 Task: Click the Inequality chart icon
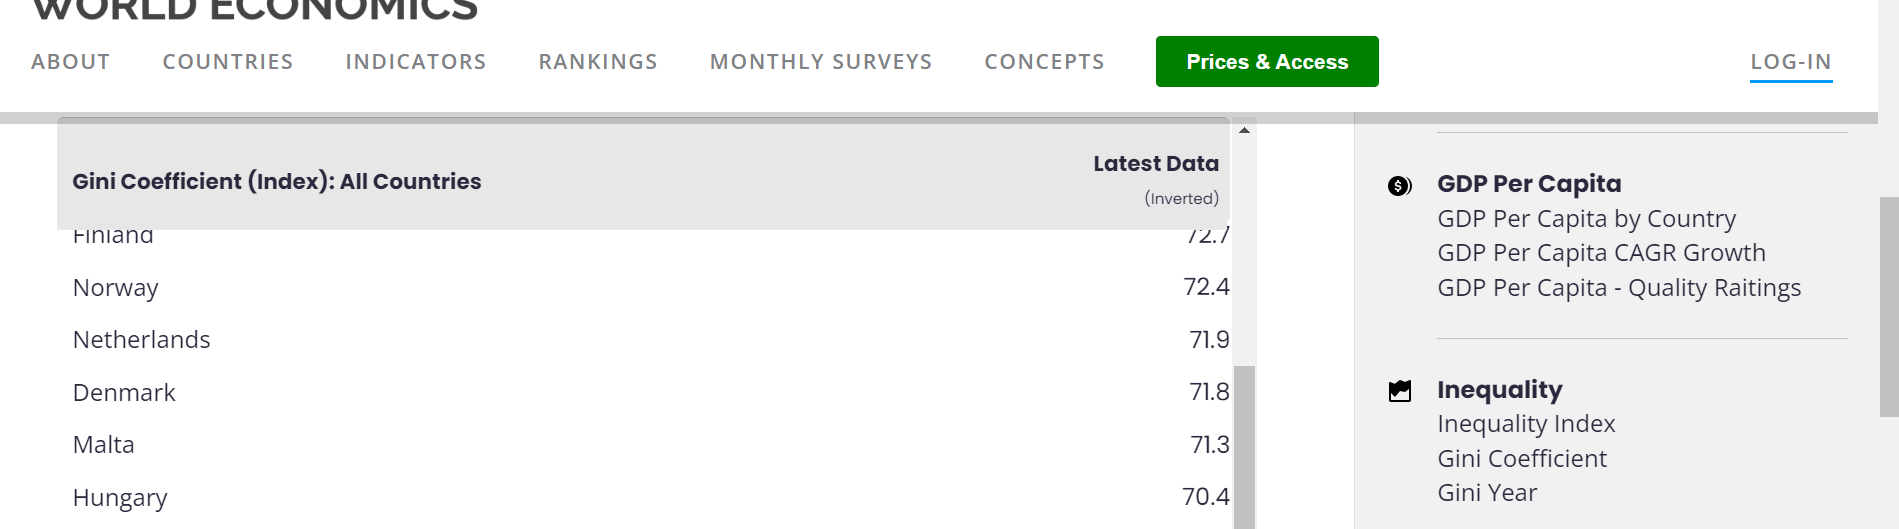1400,391
